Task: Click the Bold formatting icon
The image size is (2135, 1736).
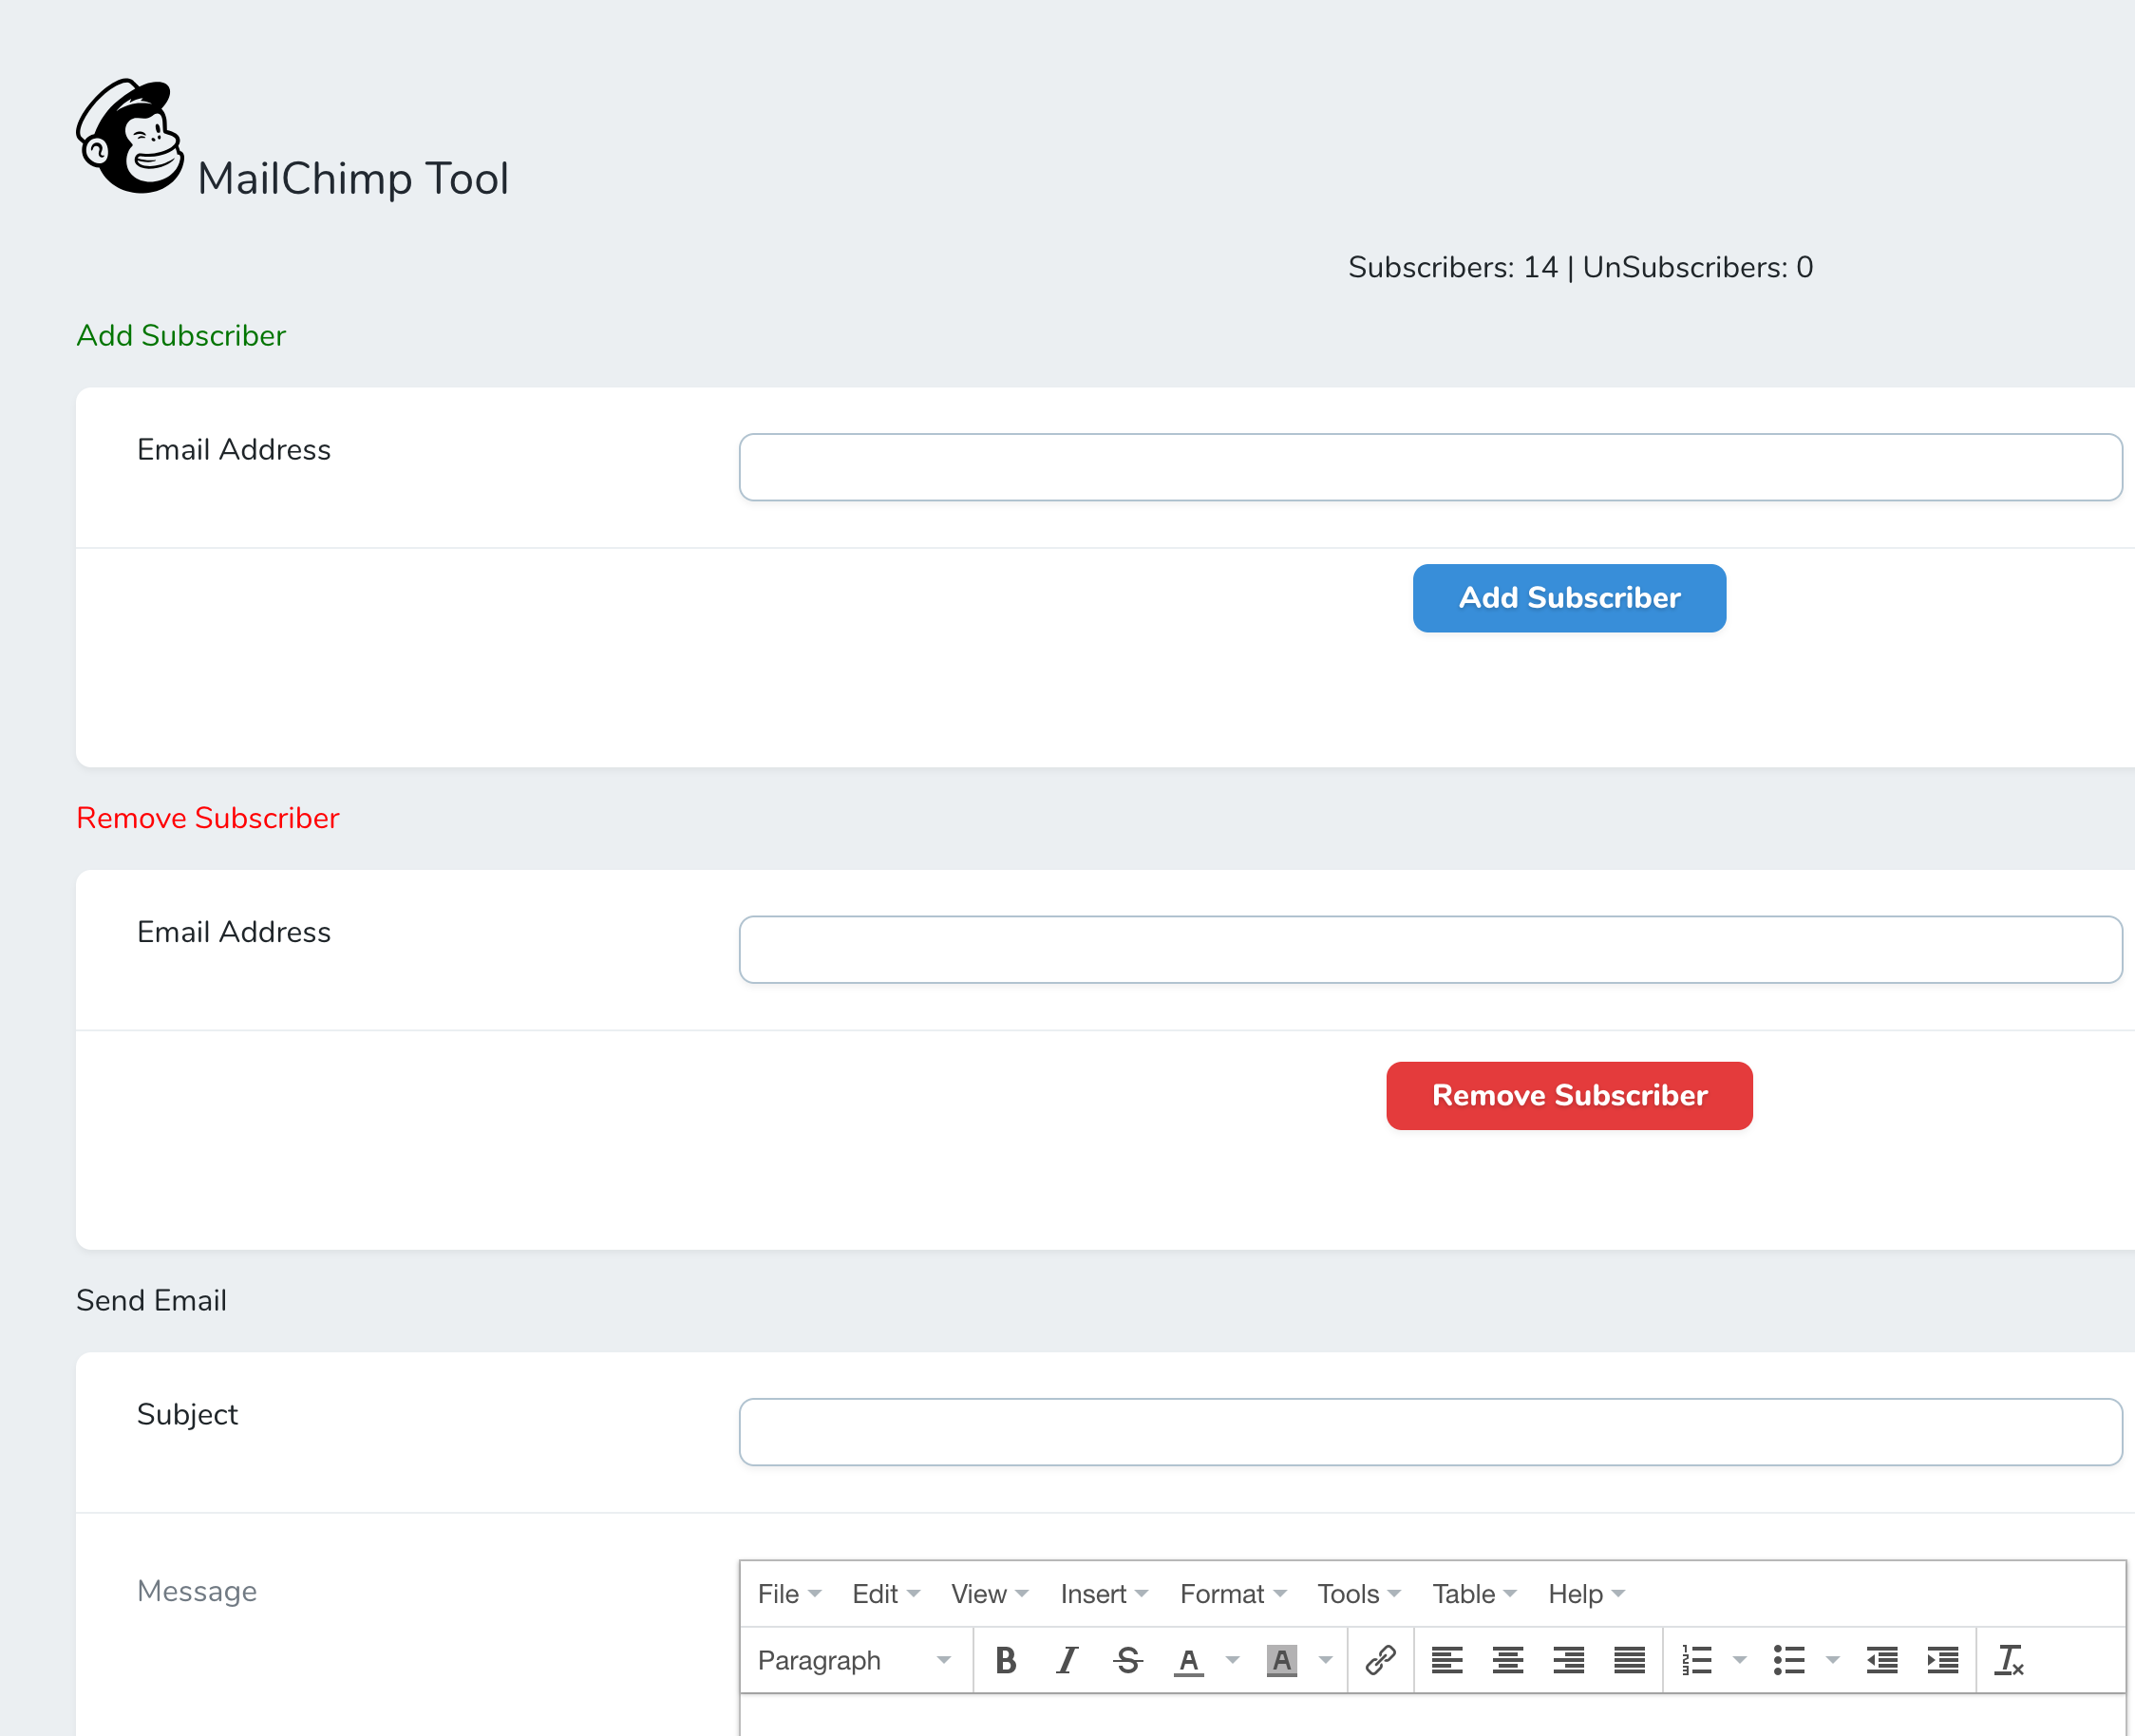Action: [1005, 1661]
